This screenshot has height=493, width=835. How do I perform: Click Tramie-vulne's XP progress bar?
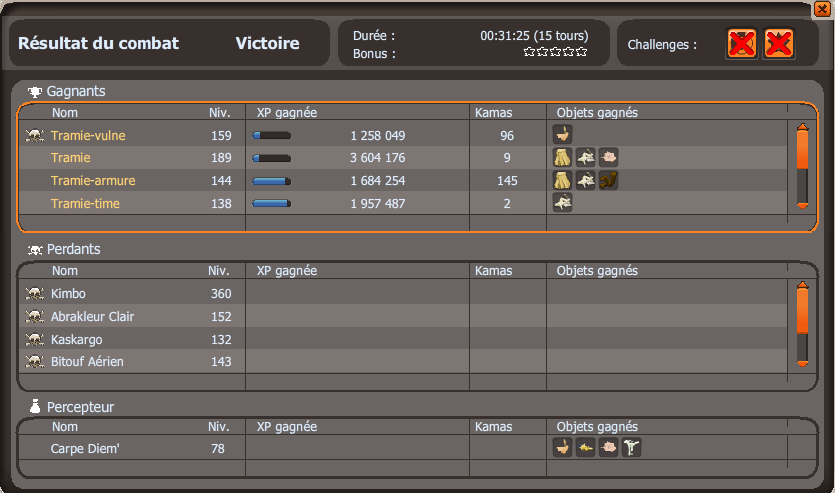click(272, 136)
